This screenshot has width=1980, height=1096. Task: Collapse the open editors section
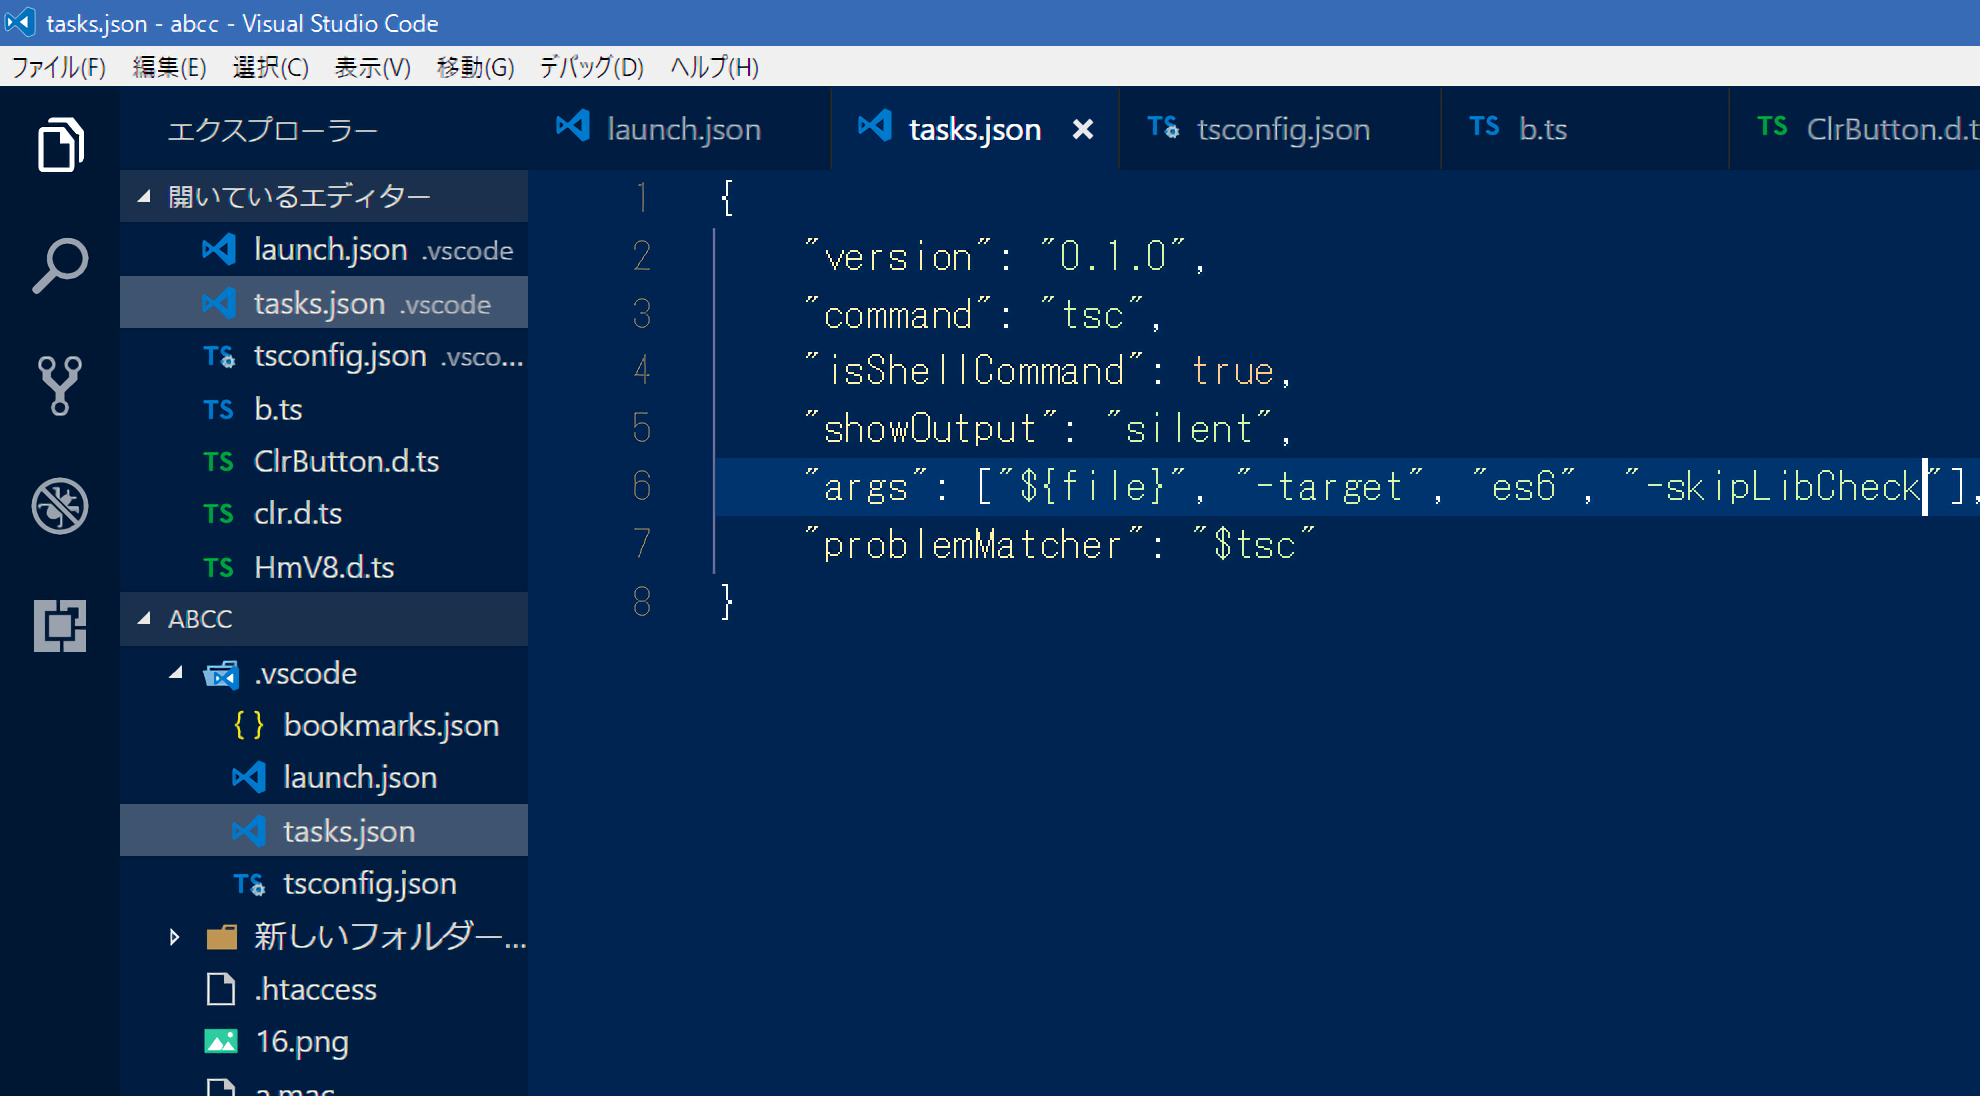[x=144, y=196]
